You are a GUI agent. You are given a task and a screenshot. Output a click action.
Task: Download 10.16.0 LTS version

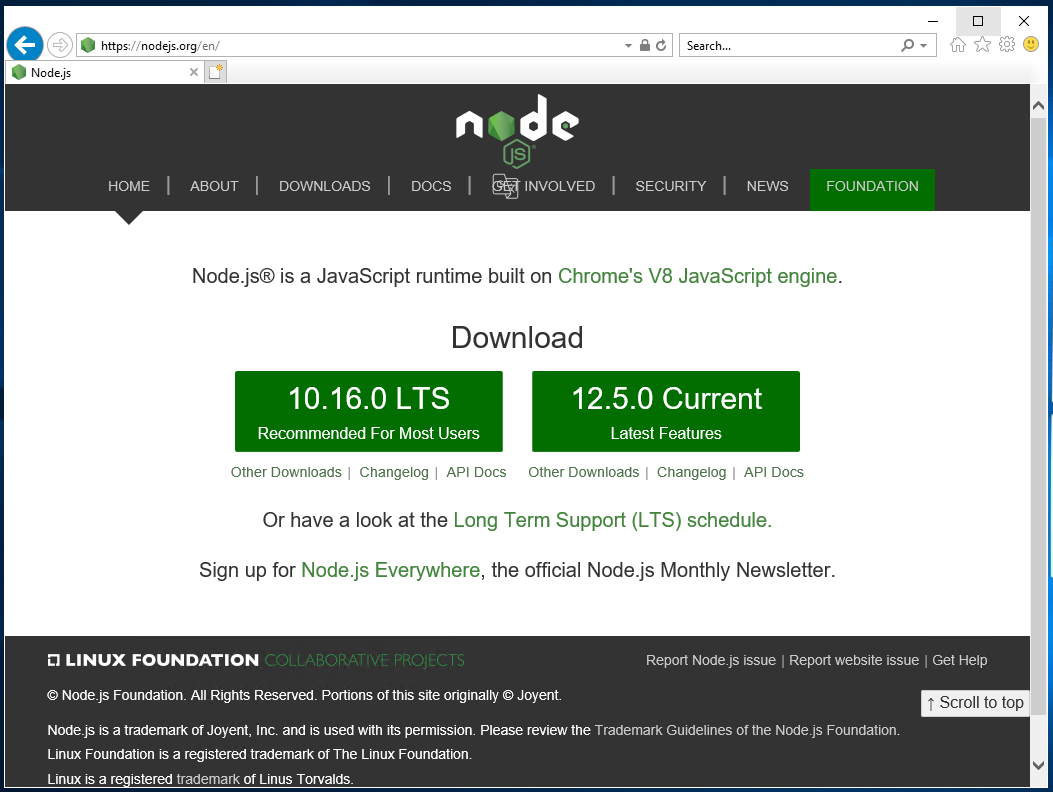click(x=369, y=411)
